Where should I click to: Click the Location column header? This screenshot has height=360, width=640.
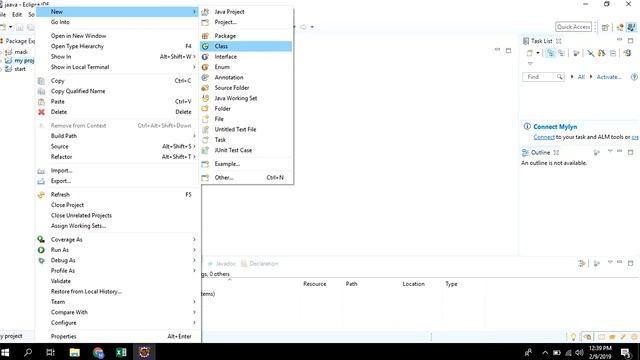click(x=413, y=284)
